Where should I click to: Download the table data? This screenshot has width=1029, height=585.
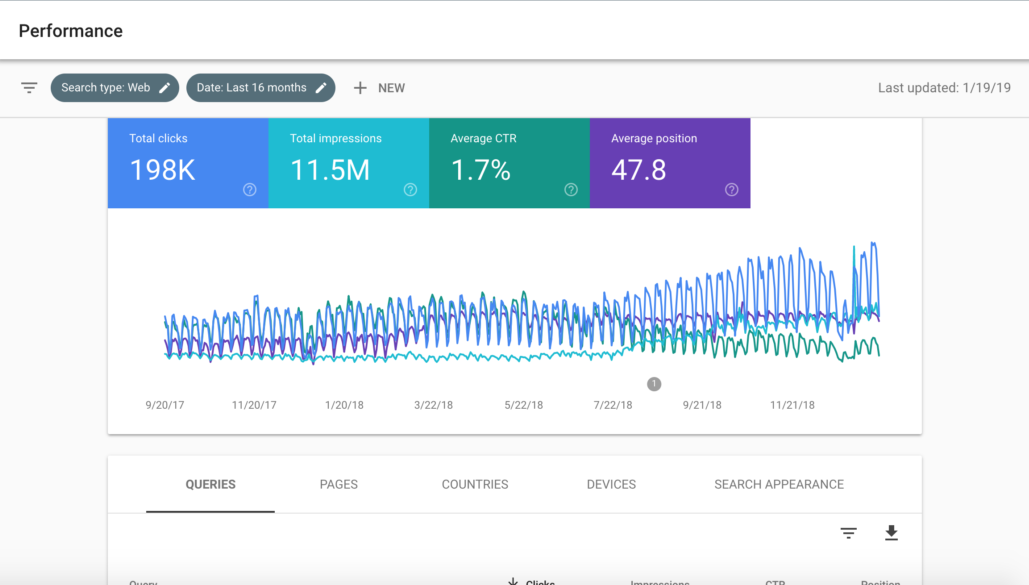coord(891,532)
